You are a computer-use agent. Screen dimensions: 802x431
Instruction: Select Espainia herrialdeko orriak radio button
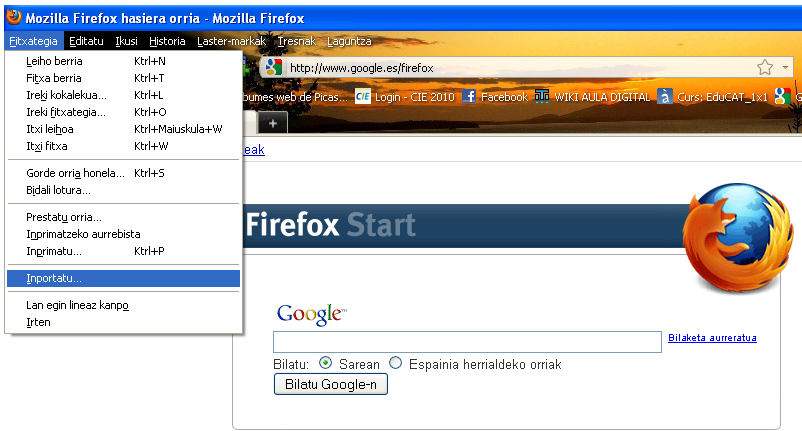(395, 364)
